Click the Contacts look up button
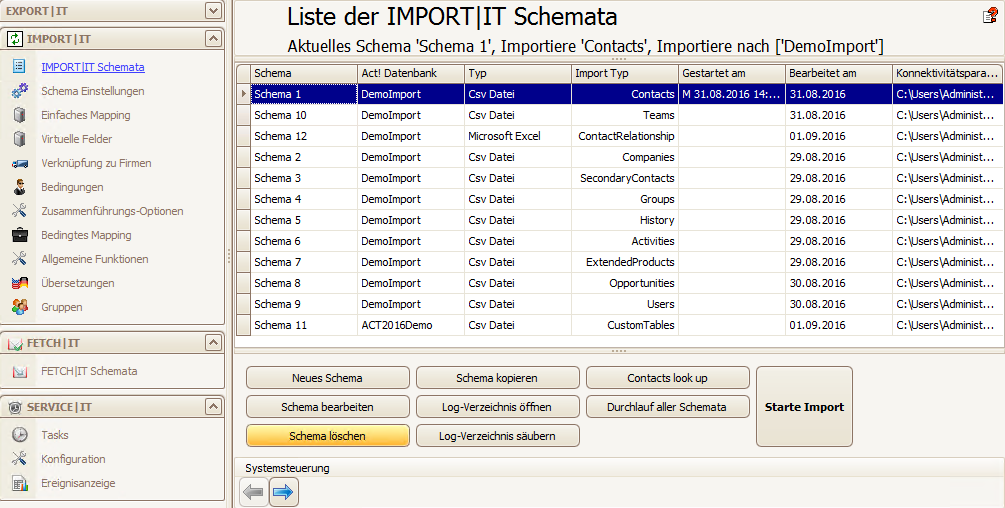Screen dimensions: 1005x508 click(x=667, y=378)
